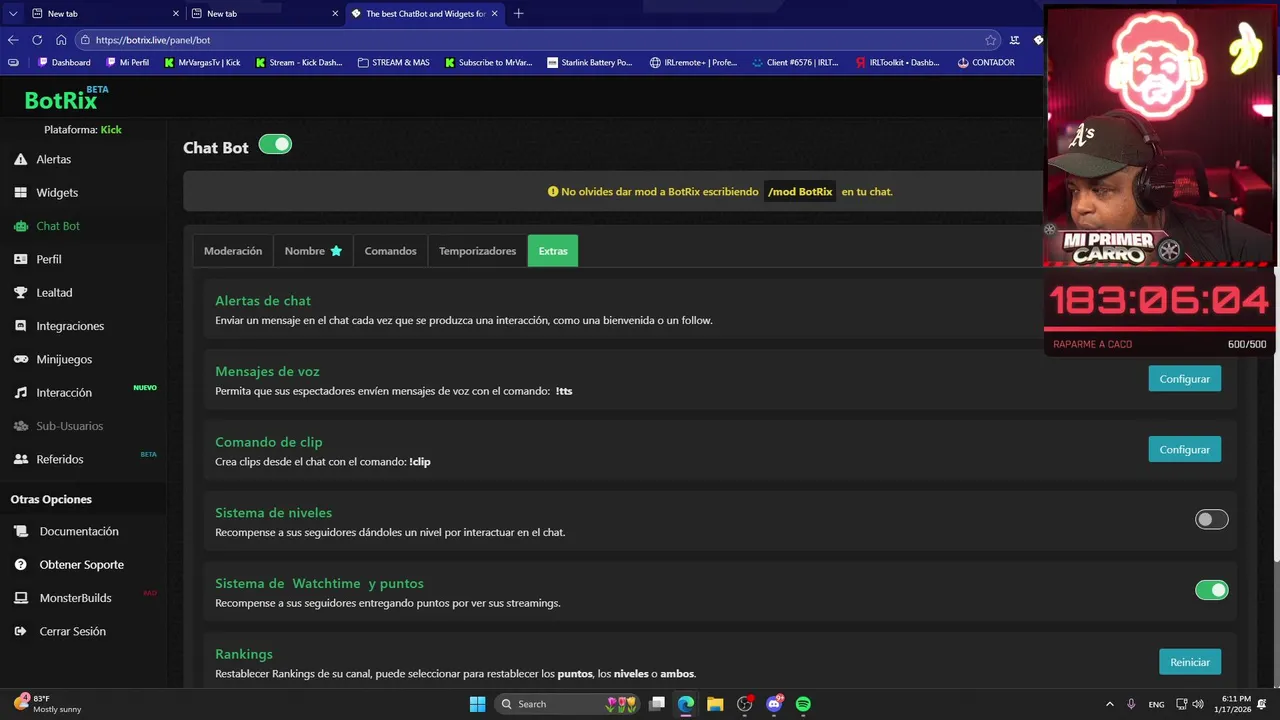Click Configurar for Comando de clip
The width and height of the screenshot is (1280, 720).
click(1185, 450)
